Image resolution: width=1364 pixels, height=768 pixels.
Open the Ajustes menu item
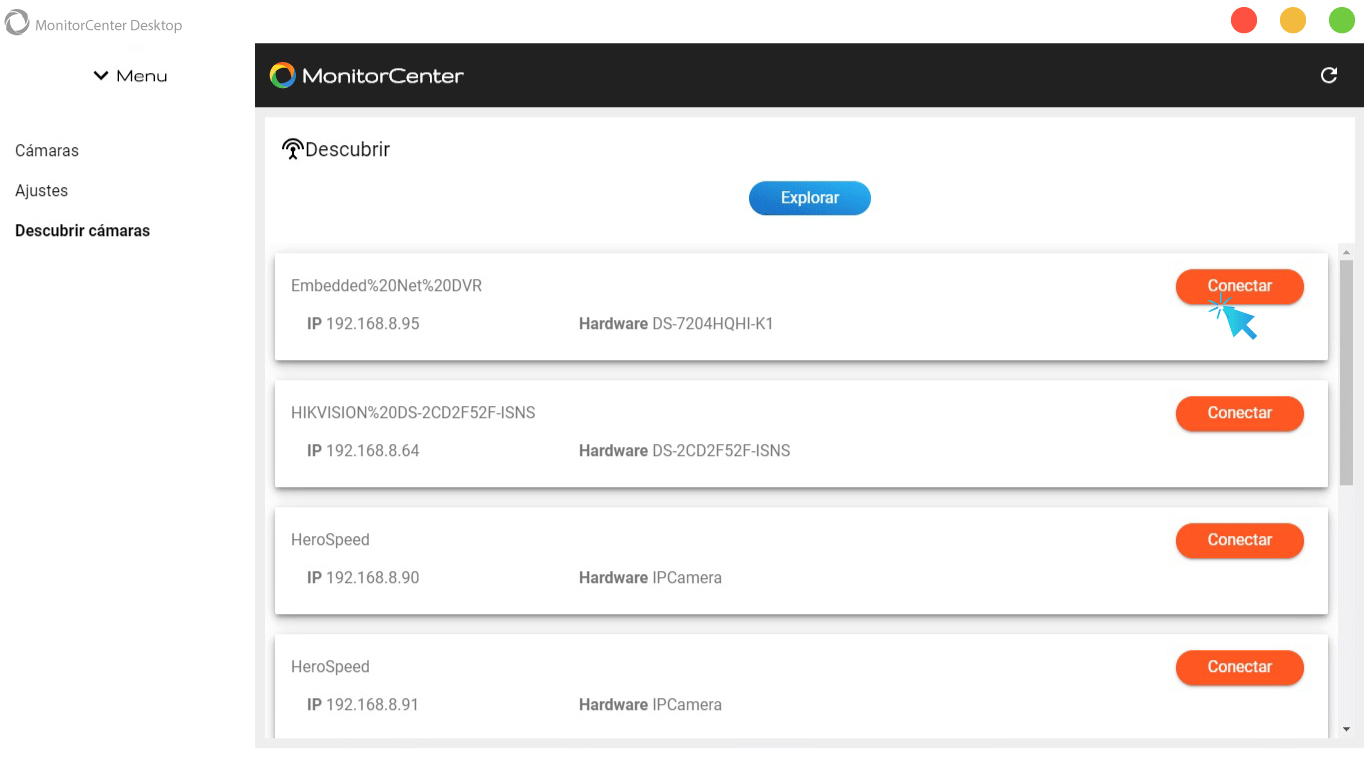click(x=42, y=190)
